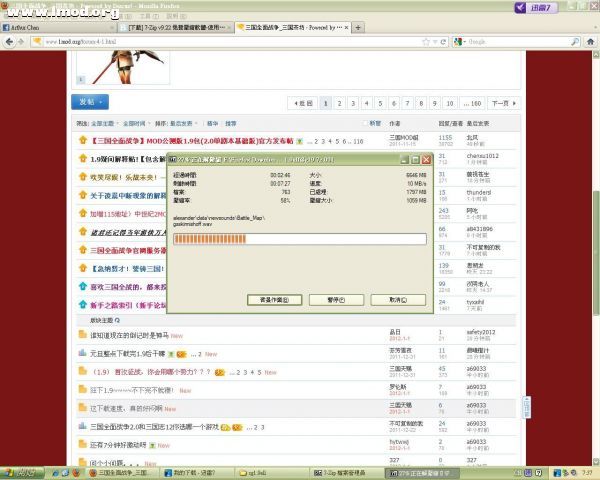
Task: Click the Windows Start button
Action: [22, 472]
